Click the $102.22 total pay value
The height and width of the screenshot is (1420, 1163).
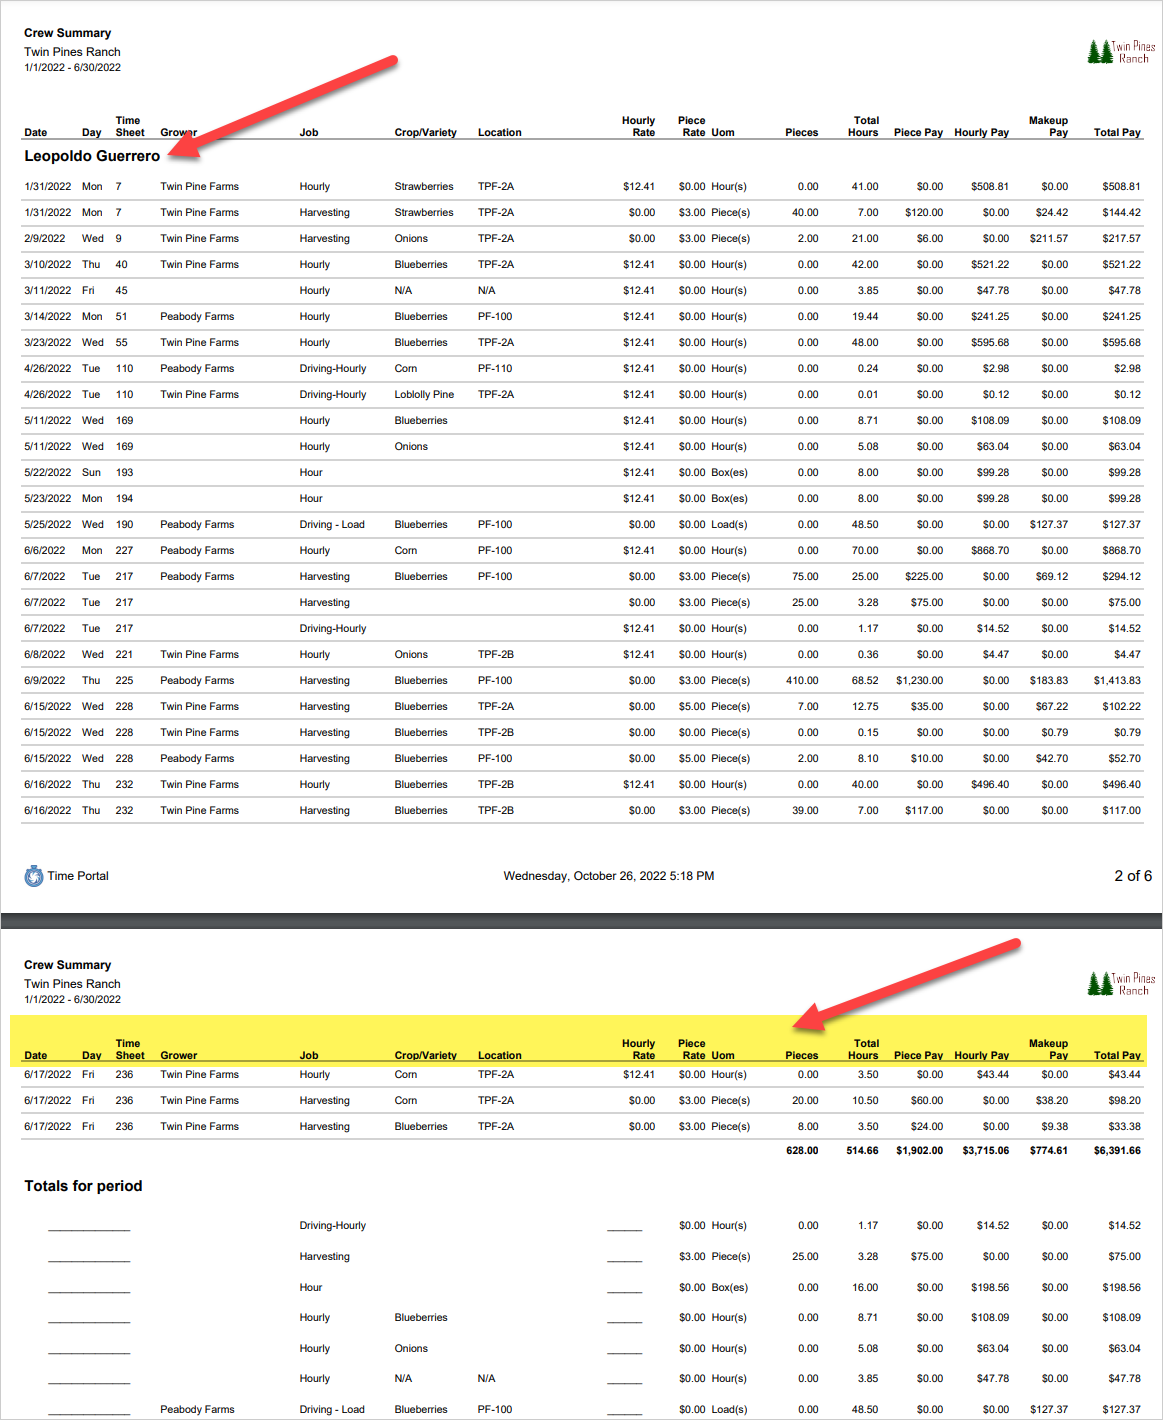click(x=1122, y=707)
